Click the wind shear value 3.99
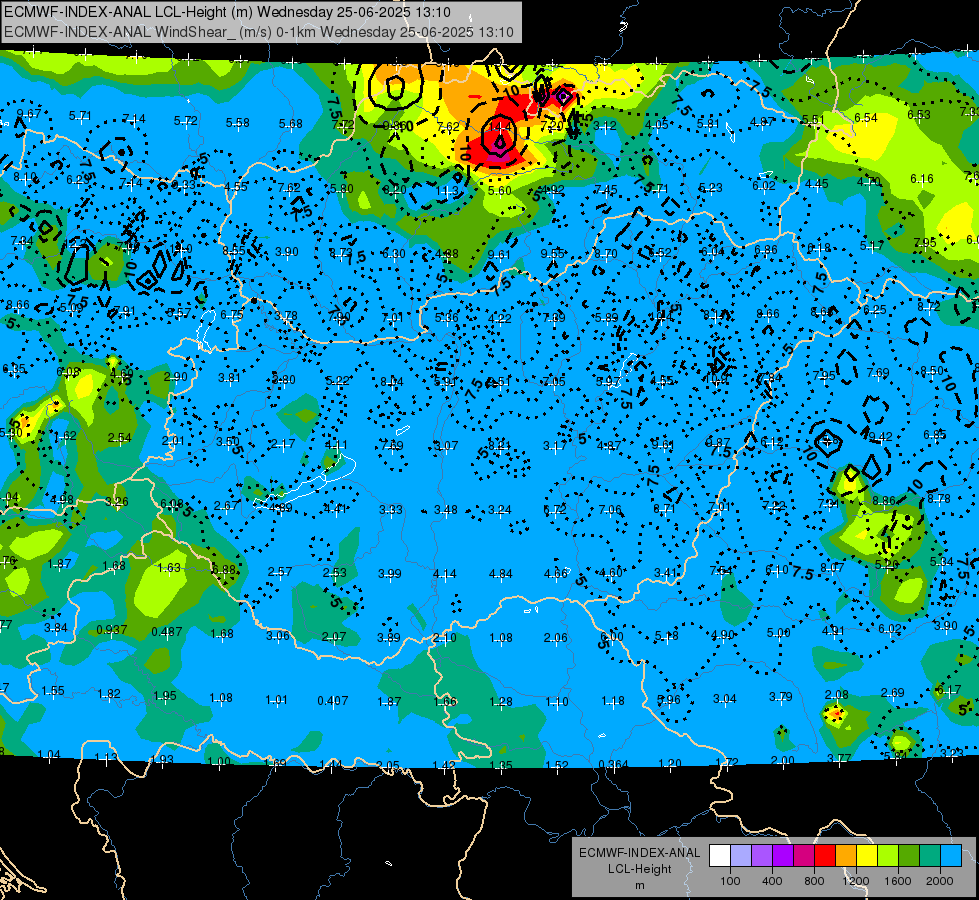The height and width of the screenshot is (900, 979). pyautogui.click(x=390, y=573)
